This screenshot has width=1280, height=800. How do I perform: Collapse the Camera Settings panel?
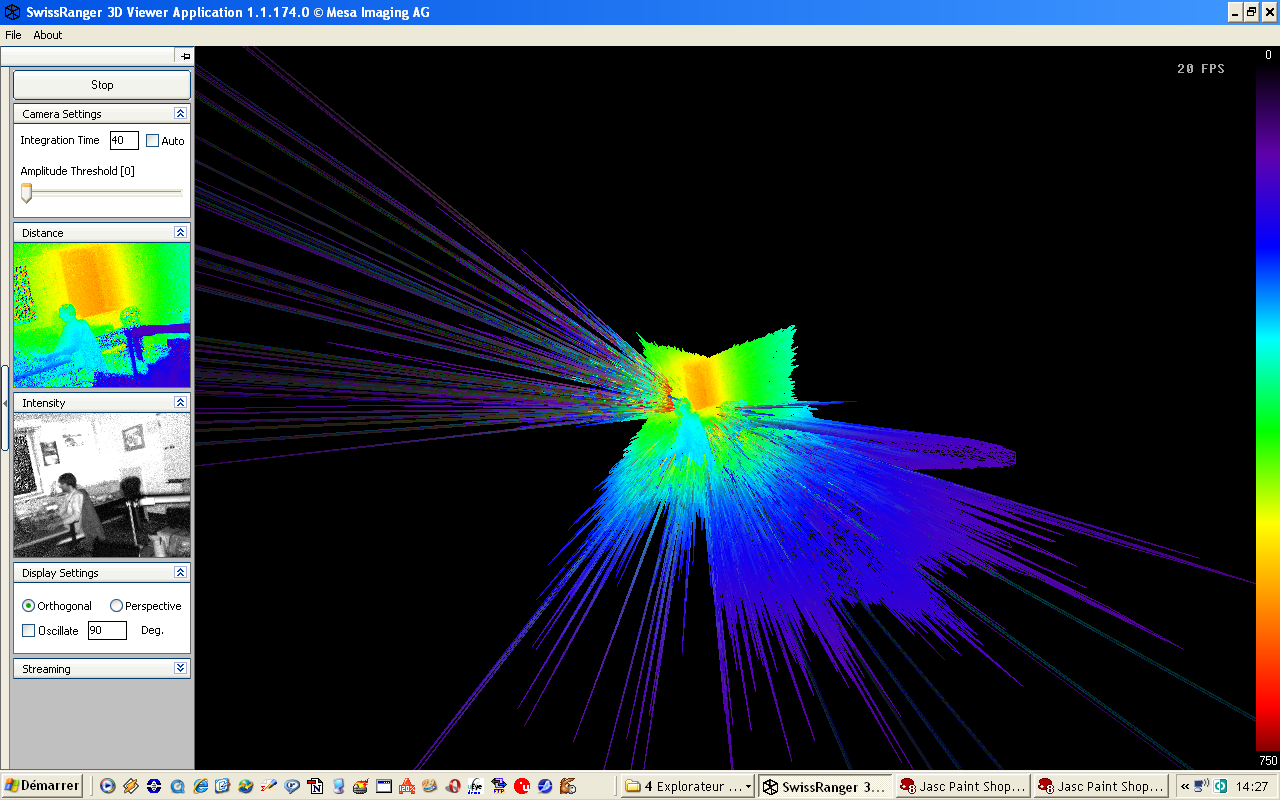coord(181,114)
